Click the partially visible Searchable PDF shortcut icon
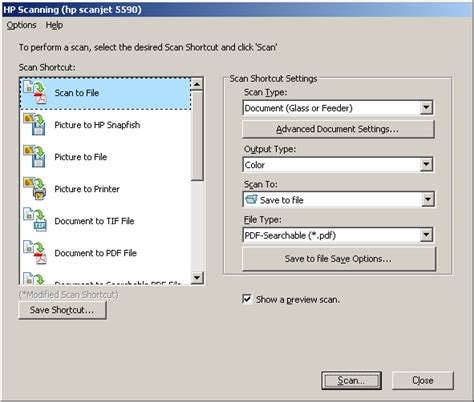 point(34,278)
